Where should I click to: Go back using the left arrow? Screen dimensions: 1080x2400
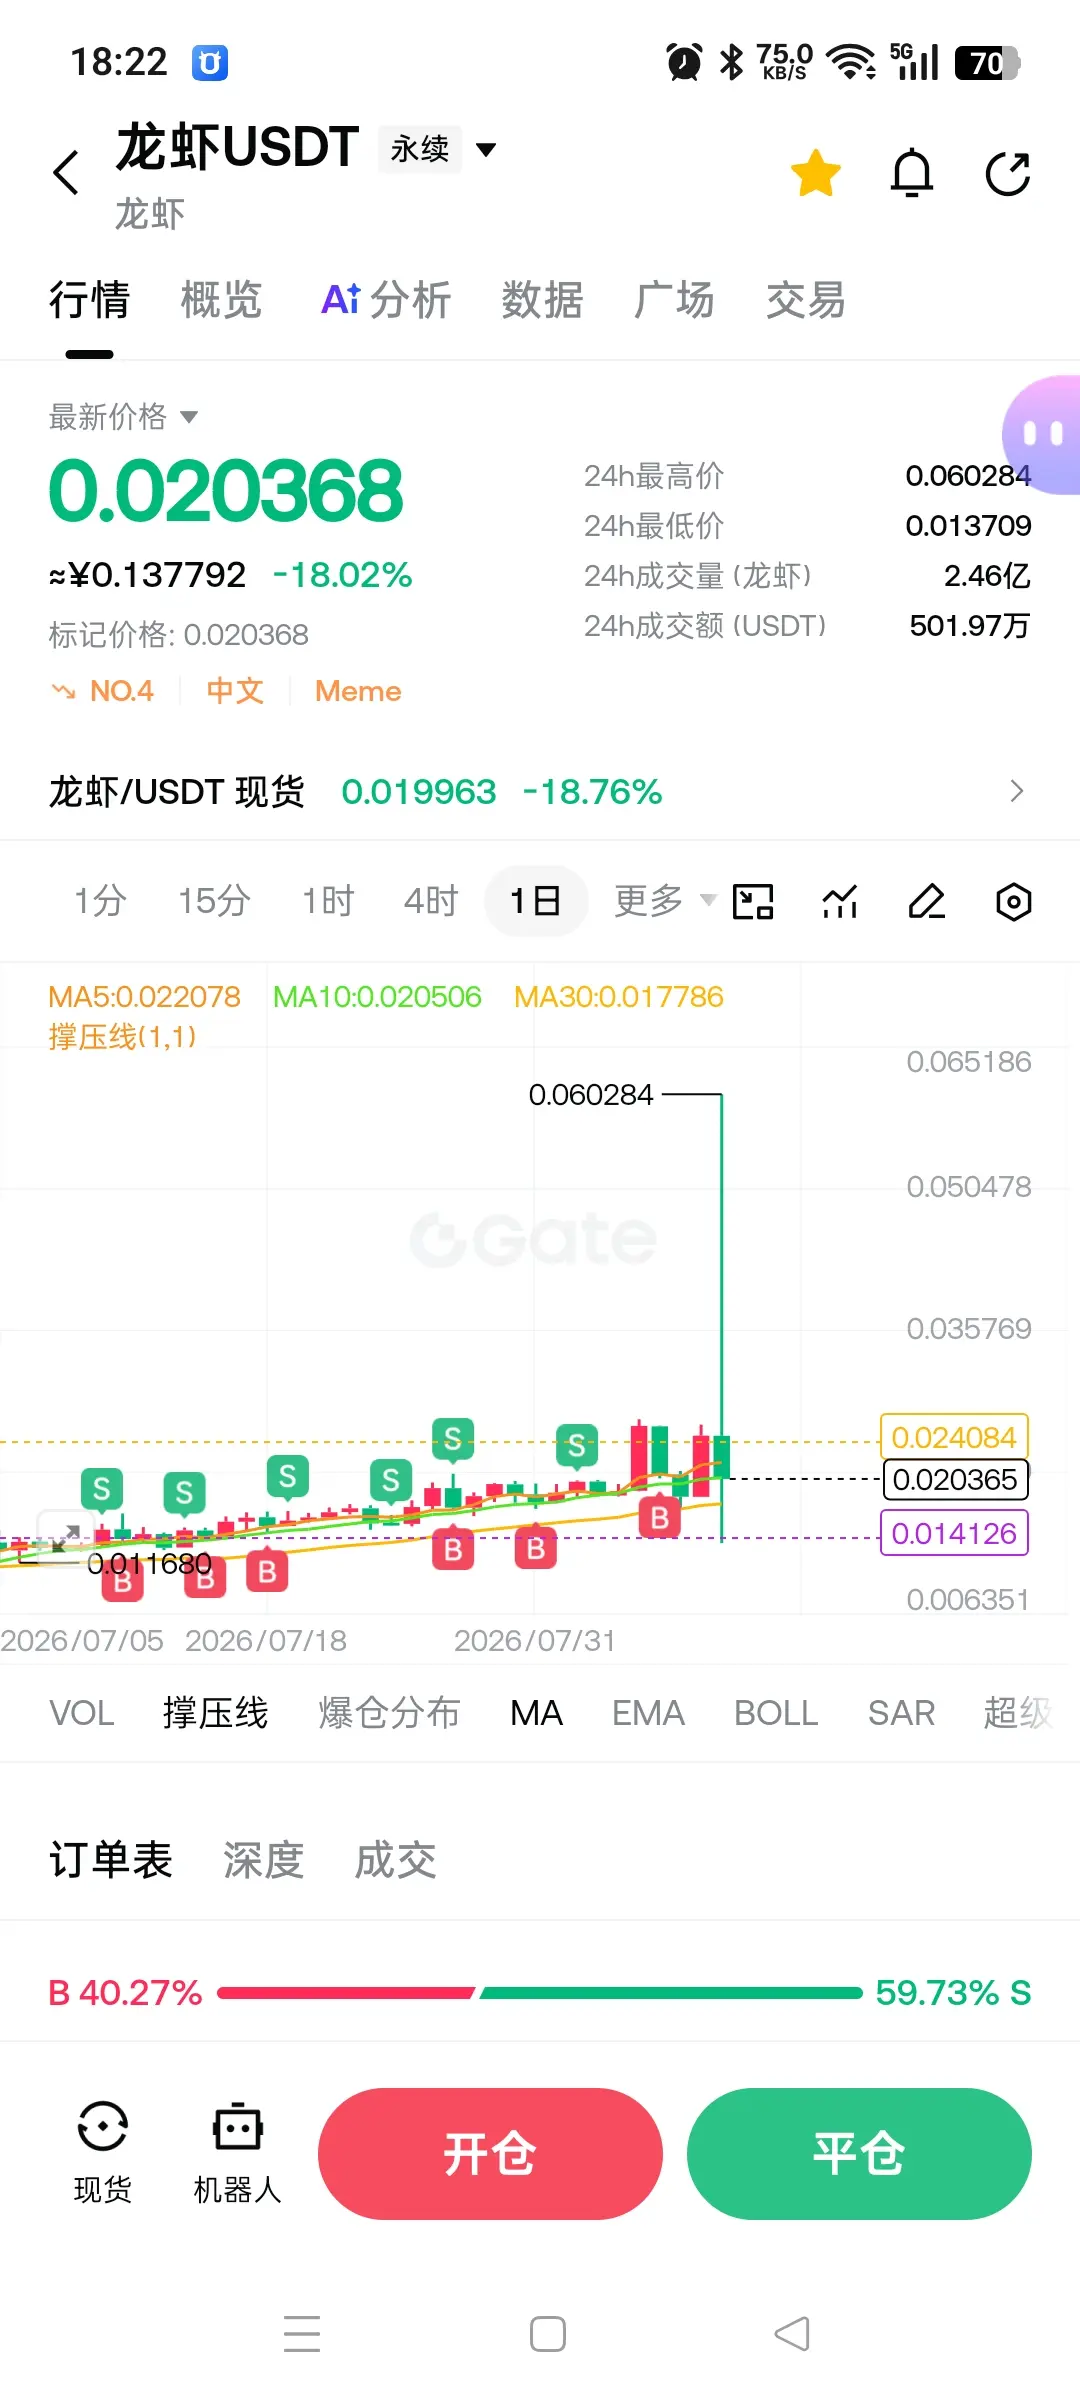[x=66, y=173]
